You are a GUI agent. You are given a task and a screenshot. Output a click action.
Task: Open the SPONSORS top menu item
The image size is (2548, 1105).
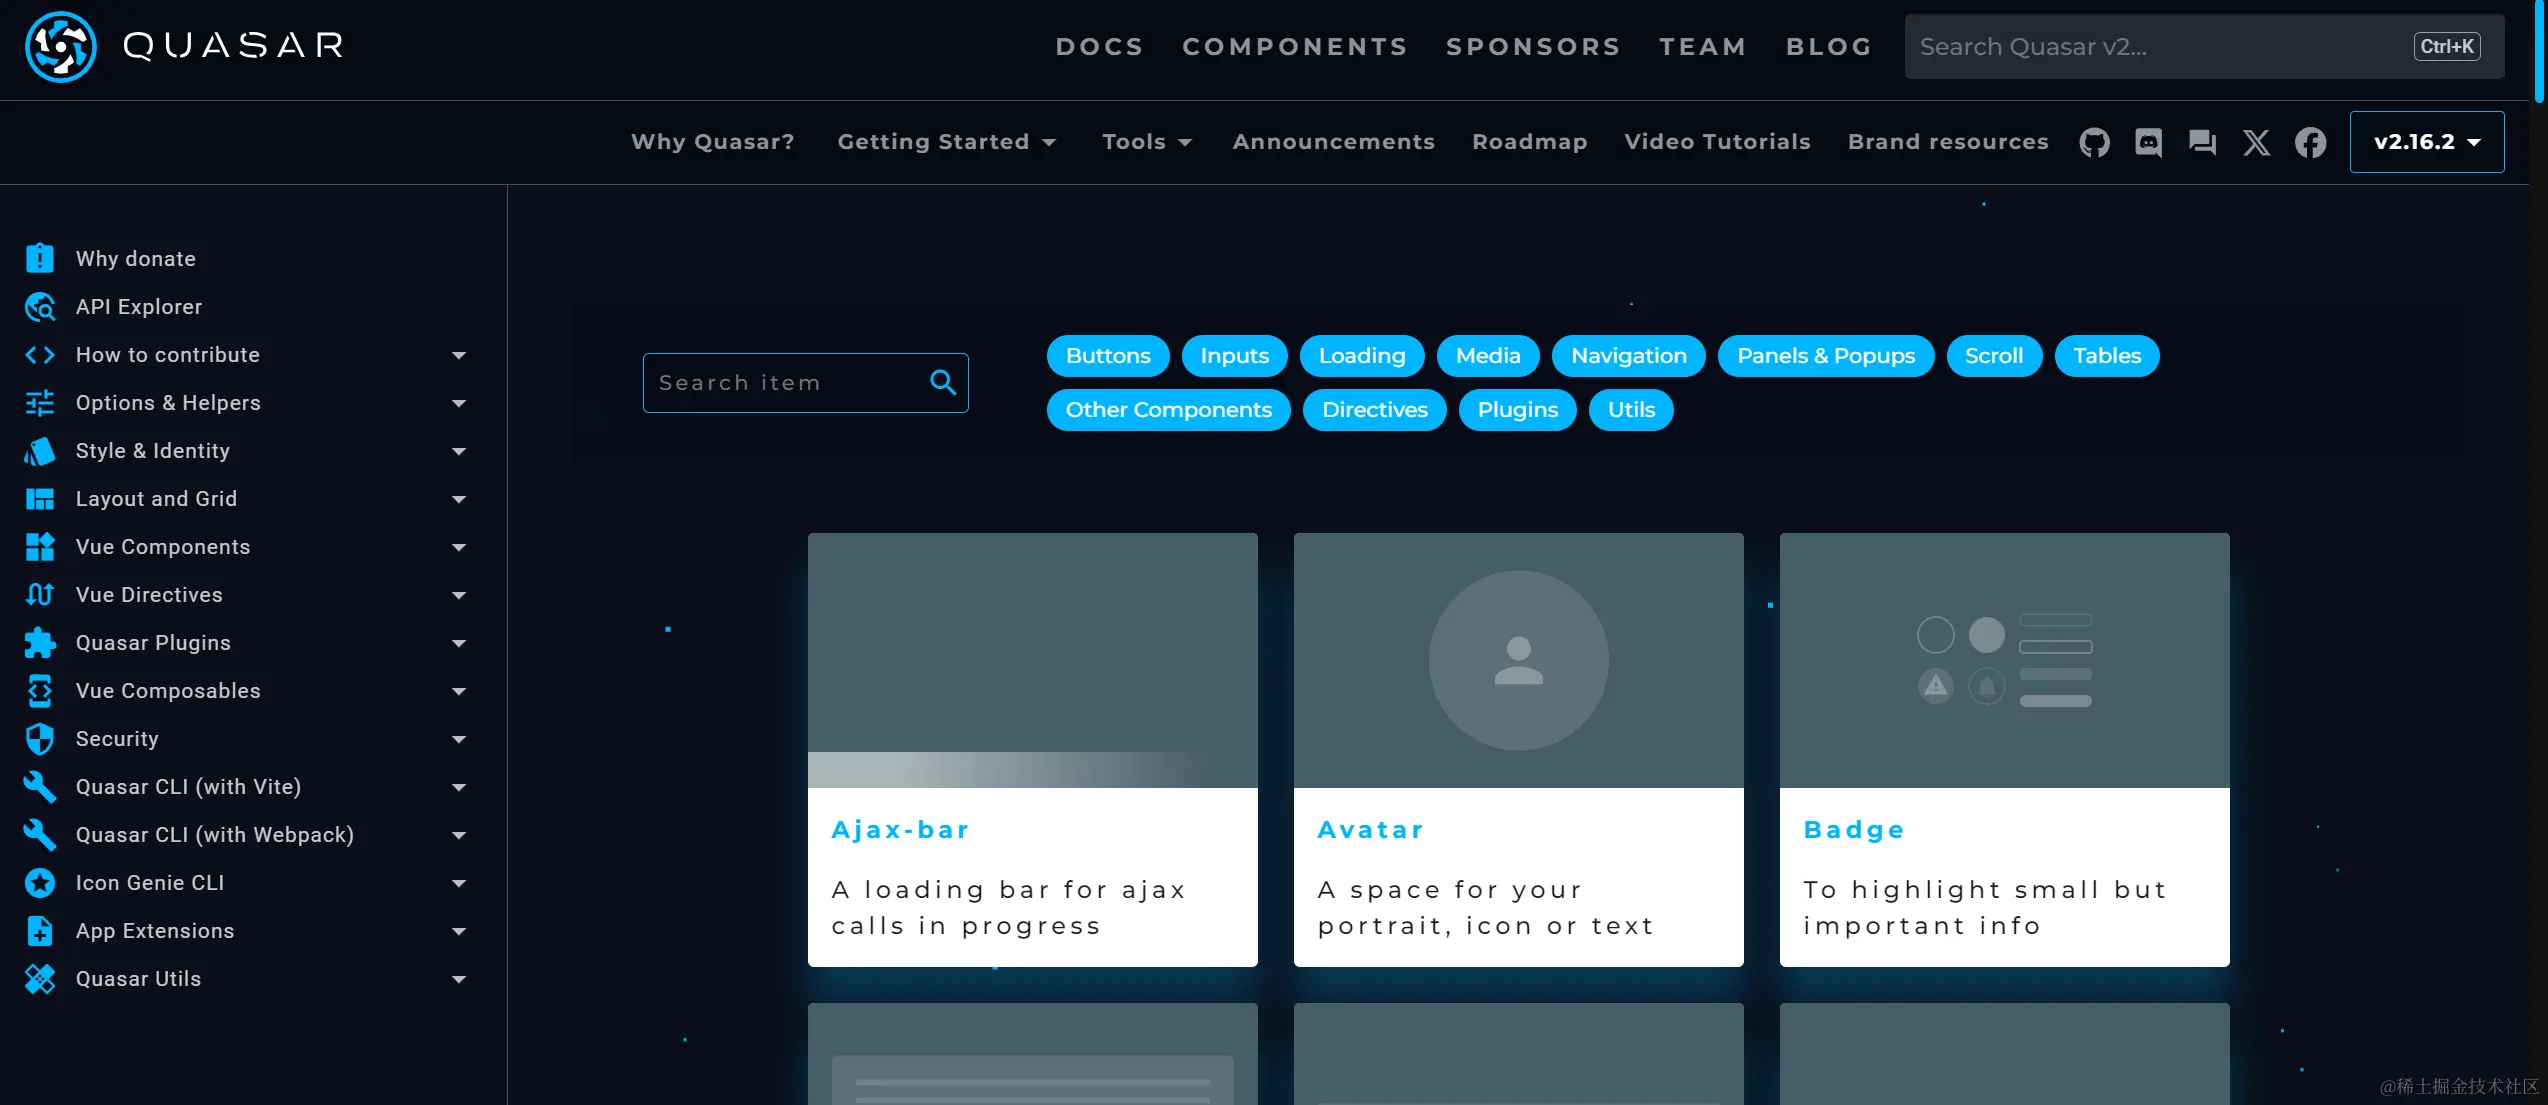1532,47
